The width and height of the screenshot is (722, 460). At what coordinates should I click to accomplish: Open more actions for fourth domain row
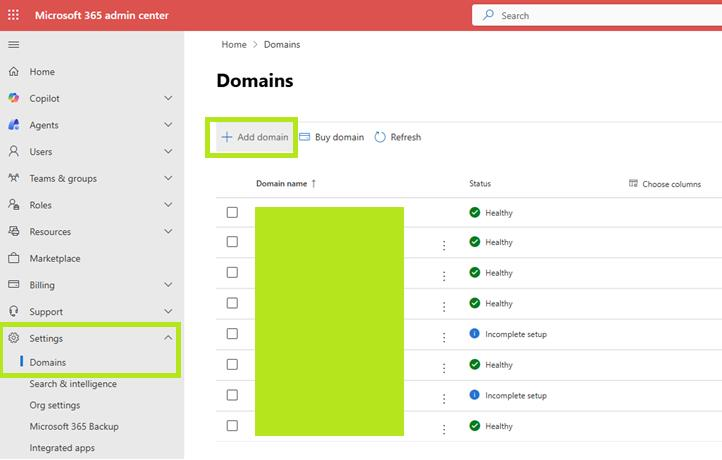click(x=444, y=307)
